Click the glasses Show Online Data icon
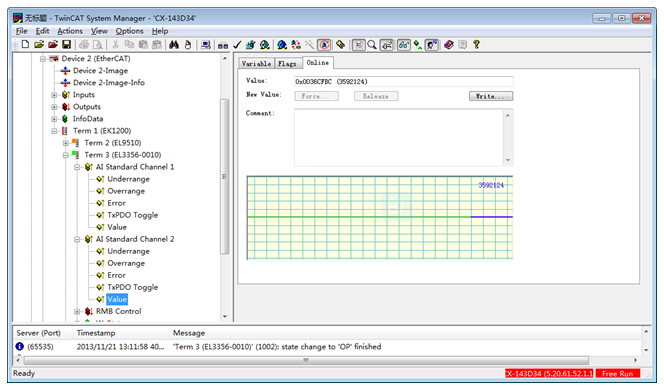 [x=404, y=44]
